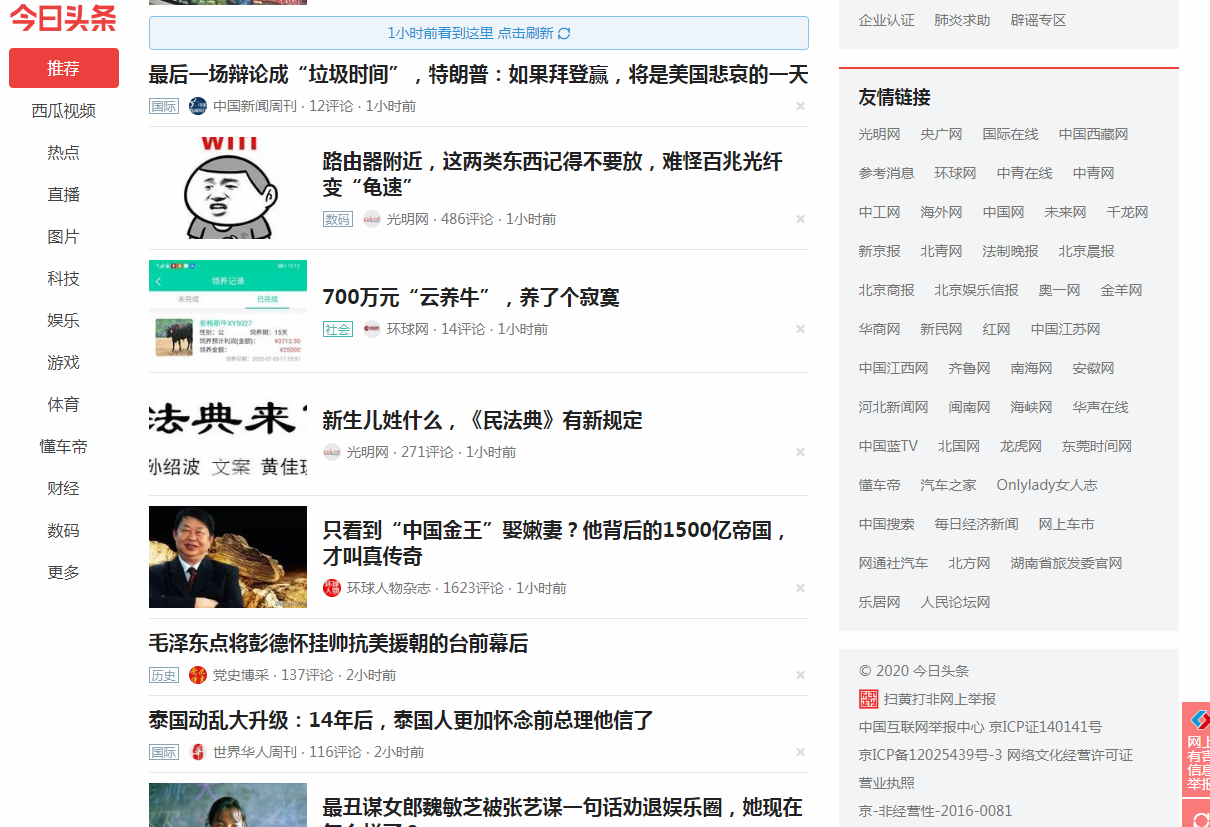Go to the 游戏 channel
Viewport: 1210px width, 827px height.
(x=64, y=363)
